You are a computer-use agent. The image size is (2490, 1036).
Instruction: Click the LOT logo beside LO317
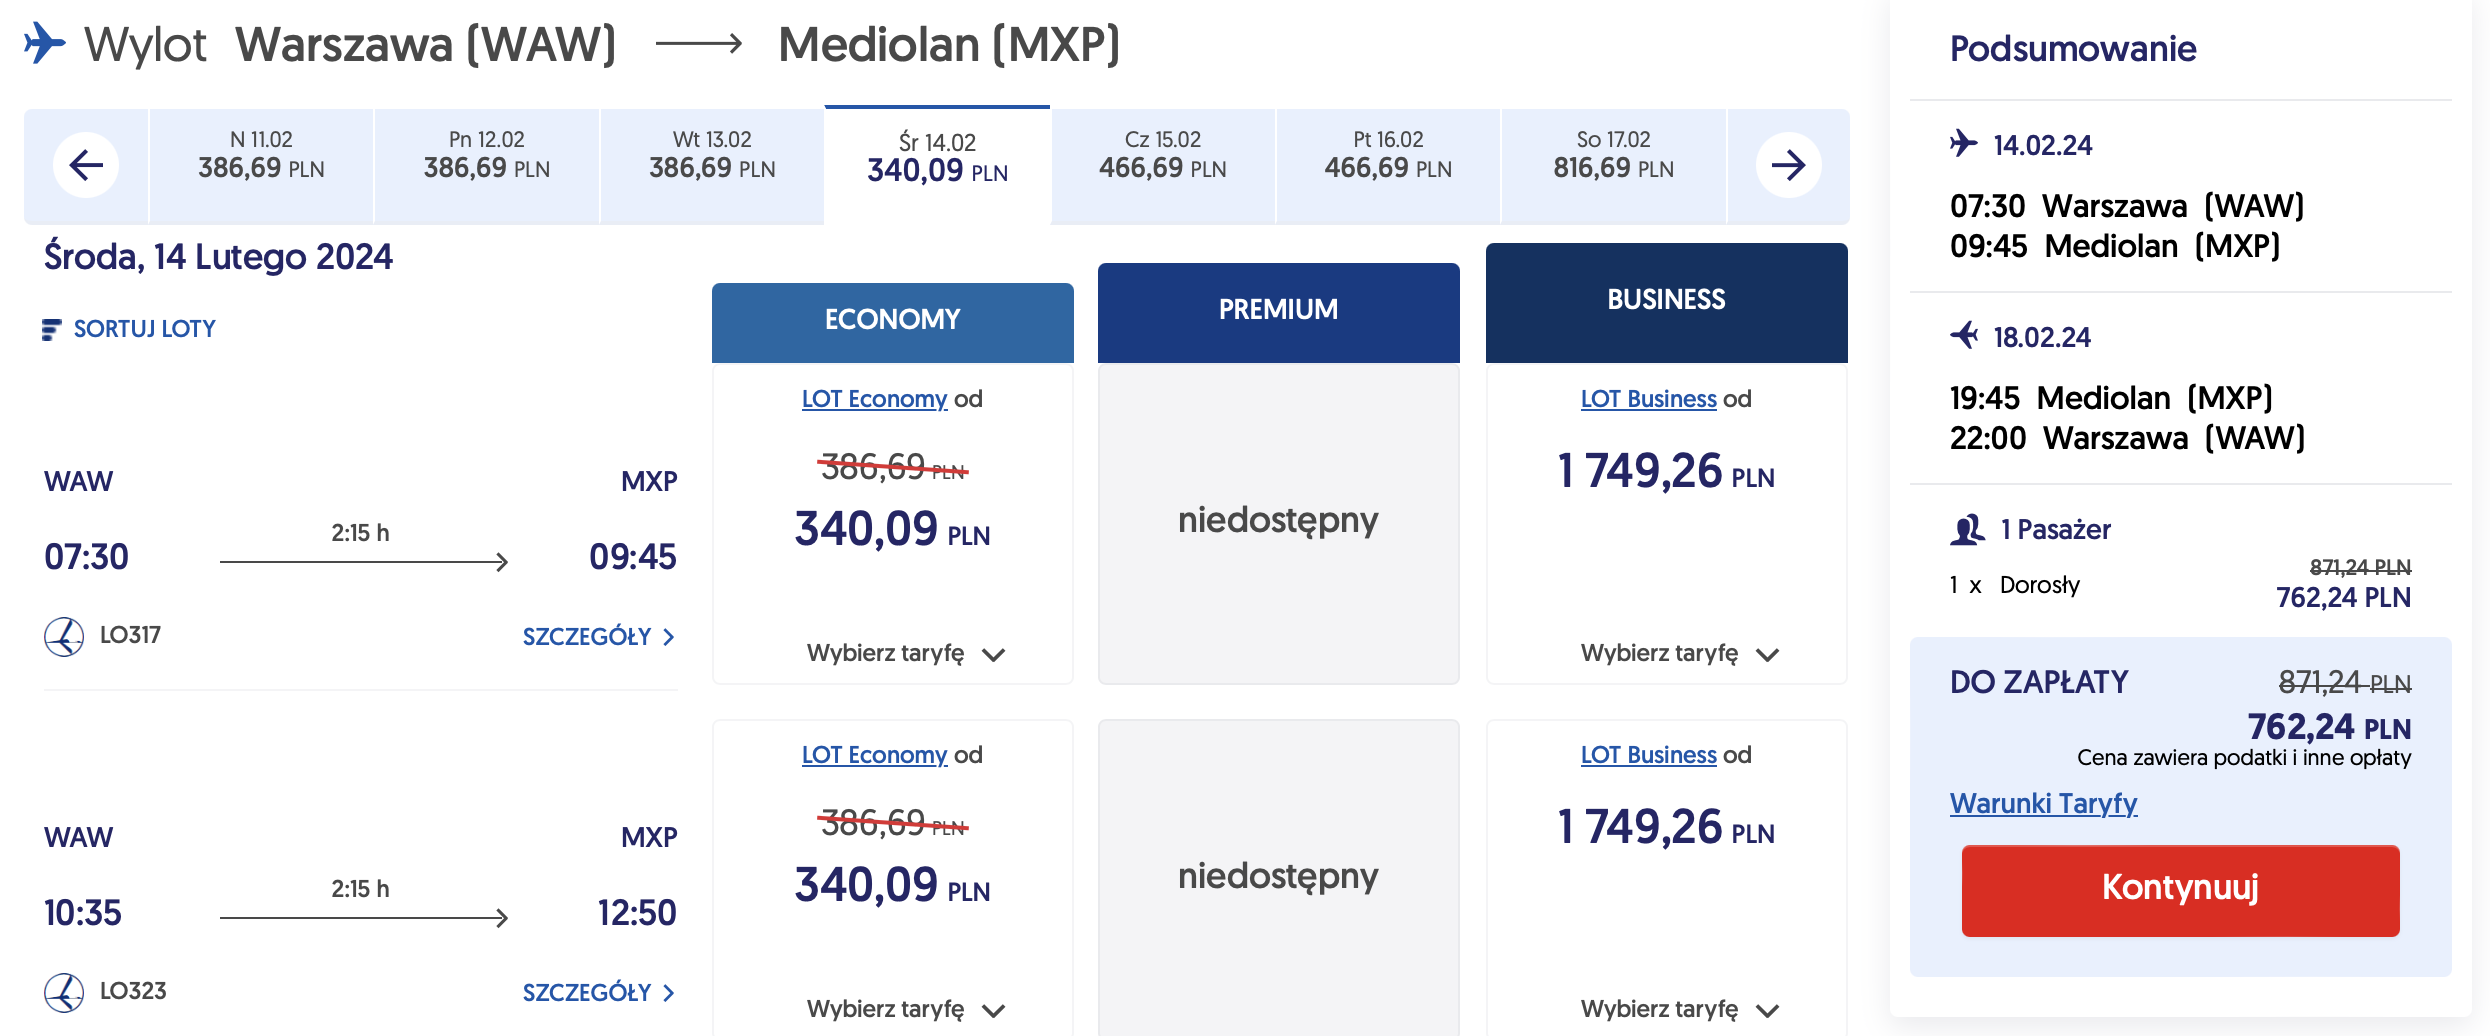[x=64, y=636]
